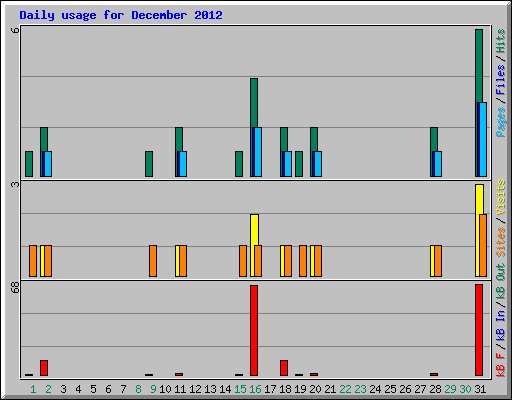Viewport: 512px width, 400px height.
Task: Click the red kB F bar for day 16
Action: coord(254,330)
